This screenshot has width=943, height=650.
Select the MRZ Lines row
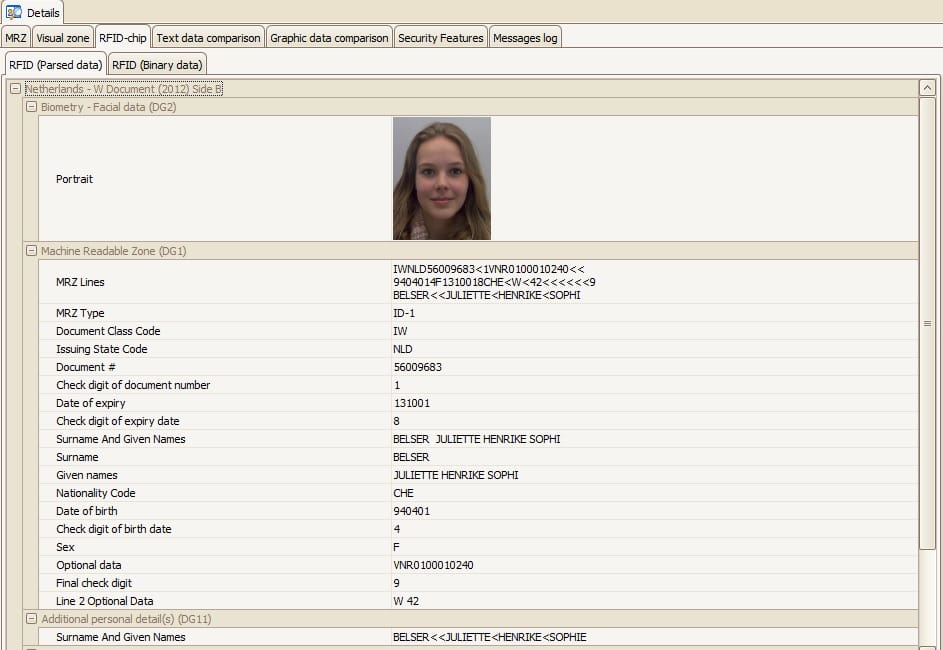80,282
